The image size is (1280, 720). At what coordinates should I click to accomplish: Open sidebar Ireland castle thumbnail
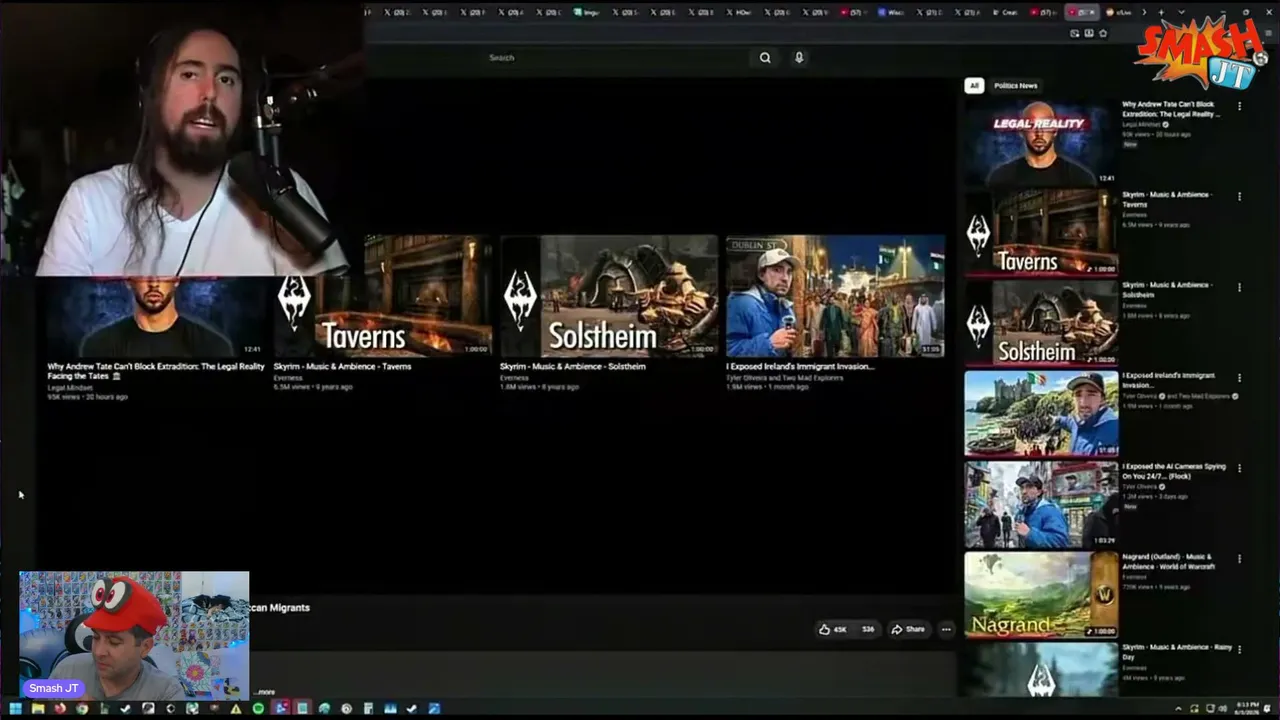pyautogui.click(x=1041, y=414)
